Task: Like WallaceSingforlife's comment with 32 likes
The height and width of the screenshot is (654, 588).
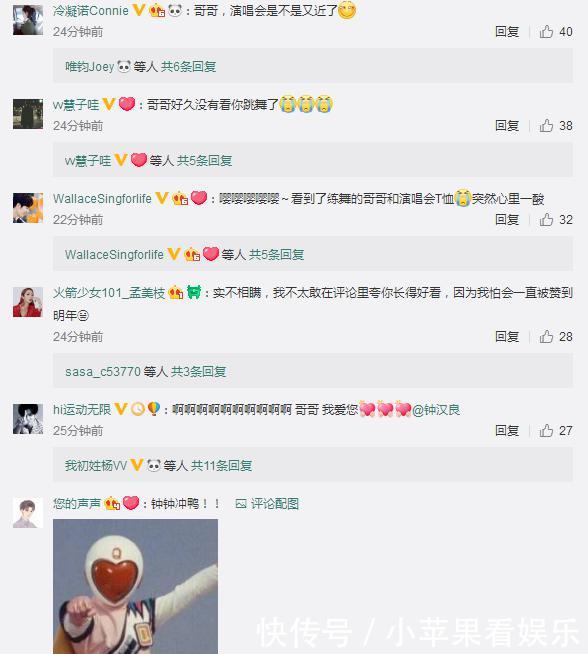Action: (x=546, y=219)
